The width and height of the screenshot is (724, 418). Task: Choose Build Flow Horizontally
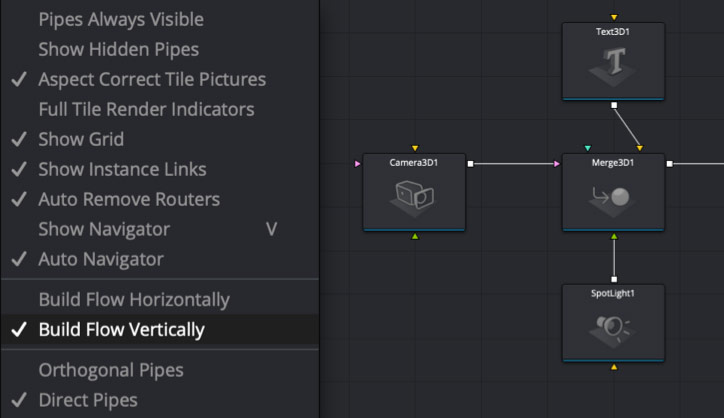[133, 299]
